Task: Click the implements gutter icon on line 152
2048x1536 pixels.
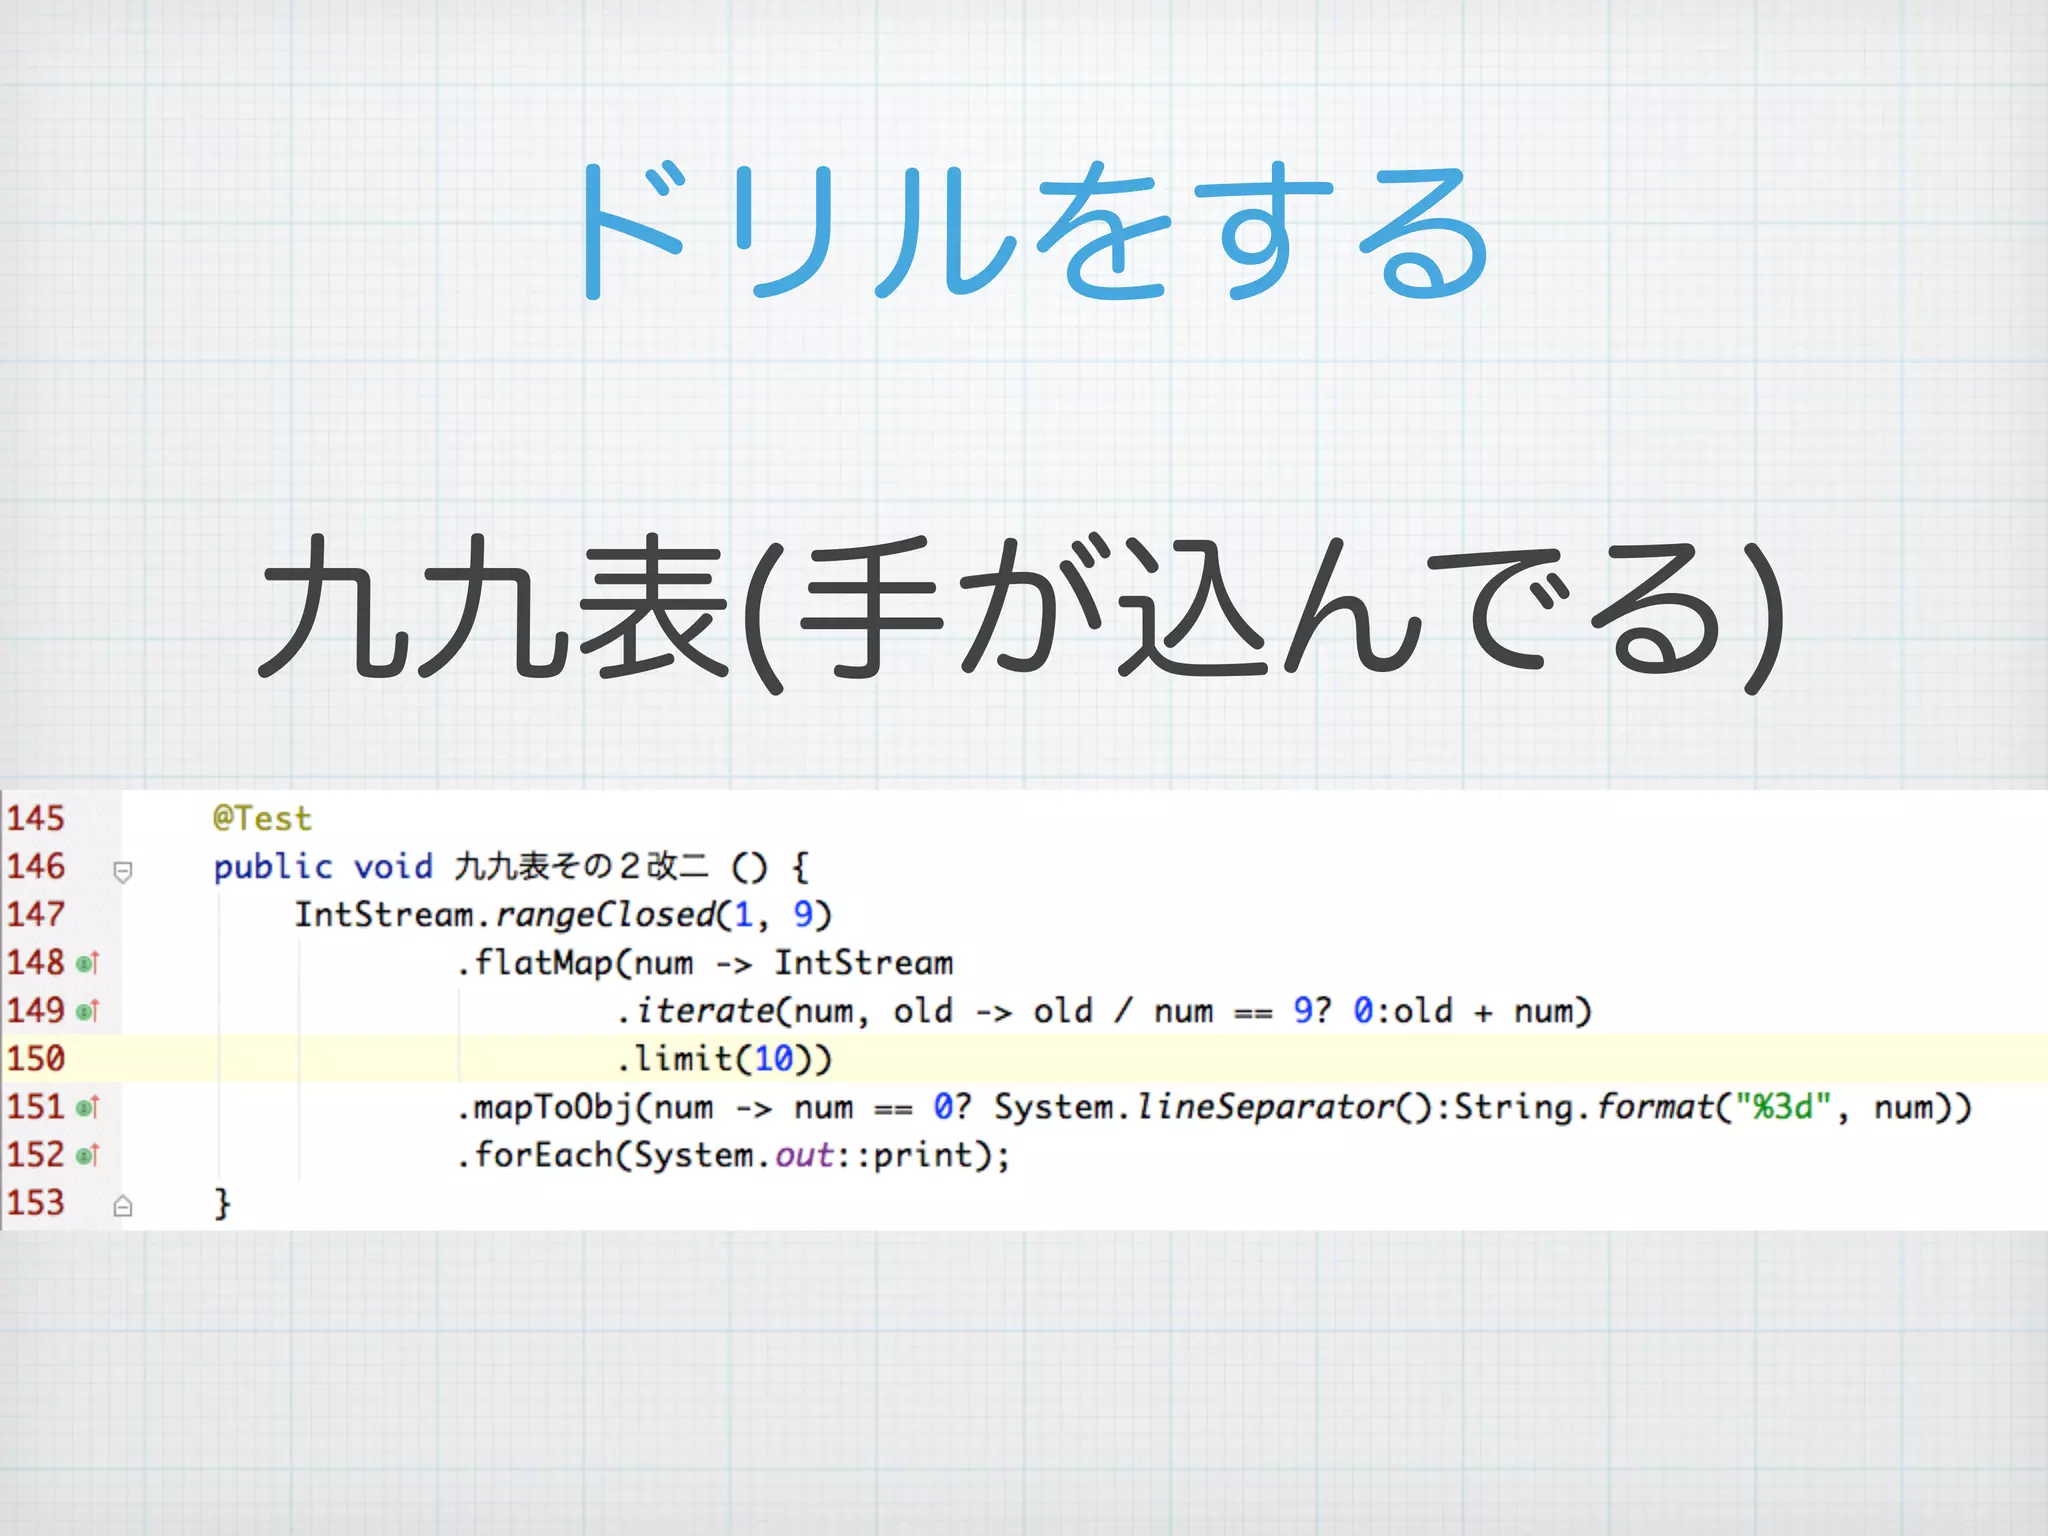Action: [88, 1156]
